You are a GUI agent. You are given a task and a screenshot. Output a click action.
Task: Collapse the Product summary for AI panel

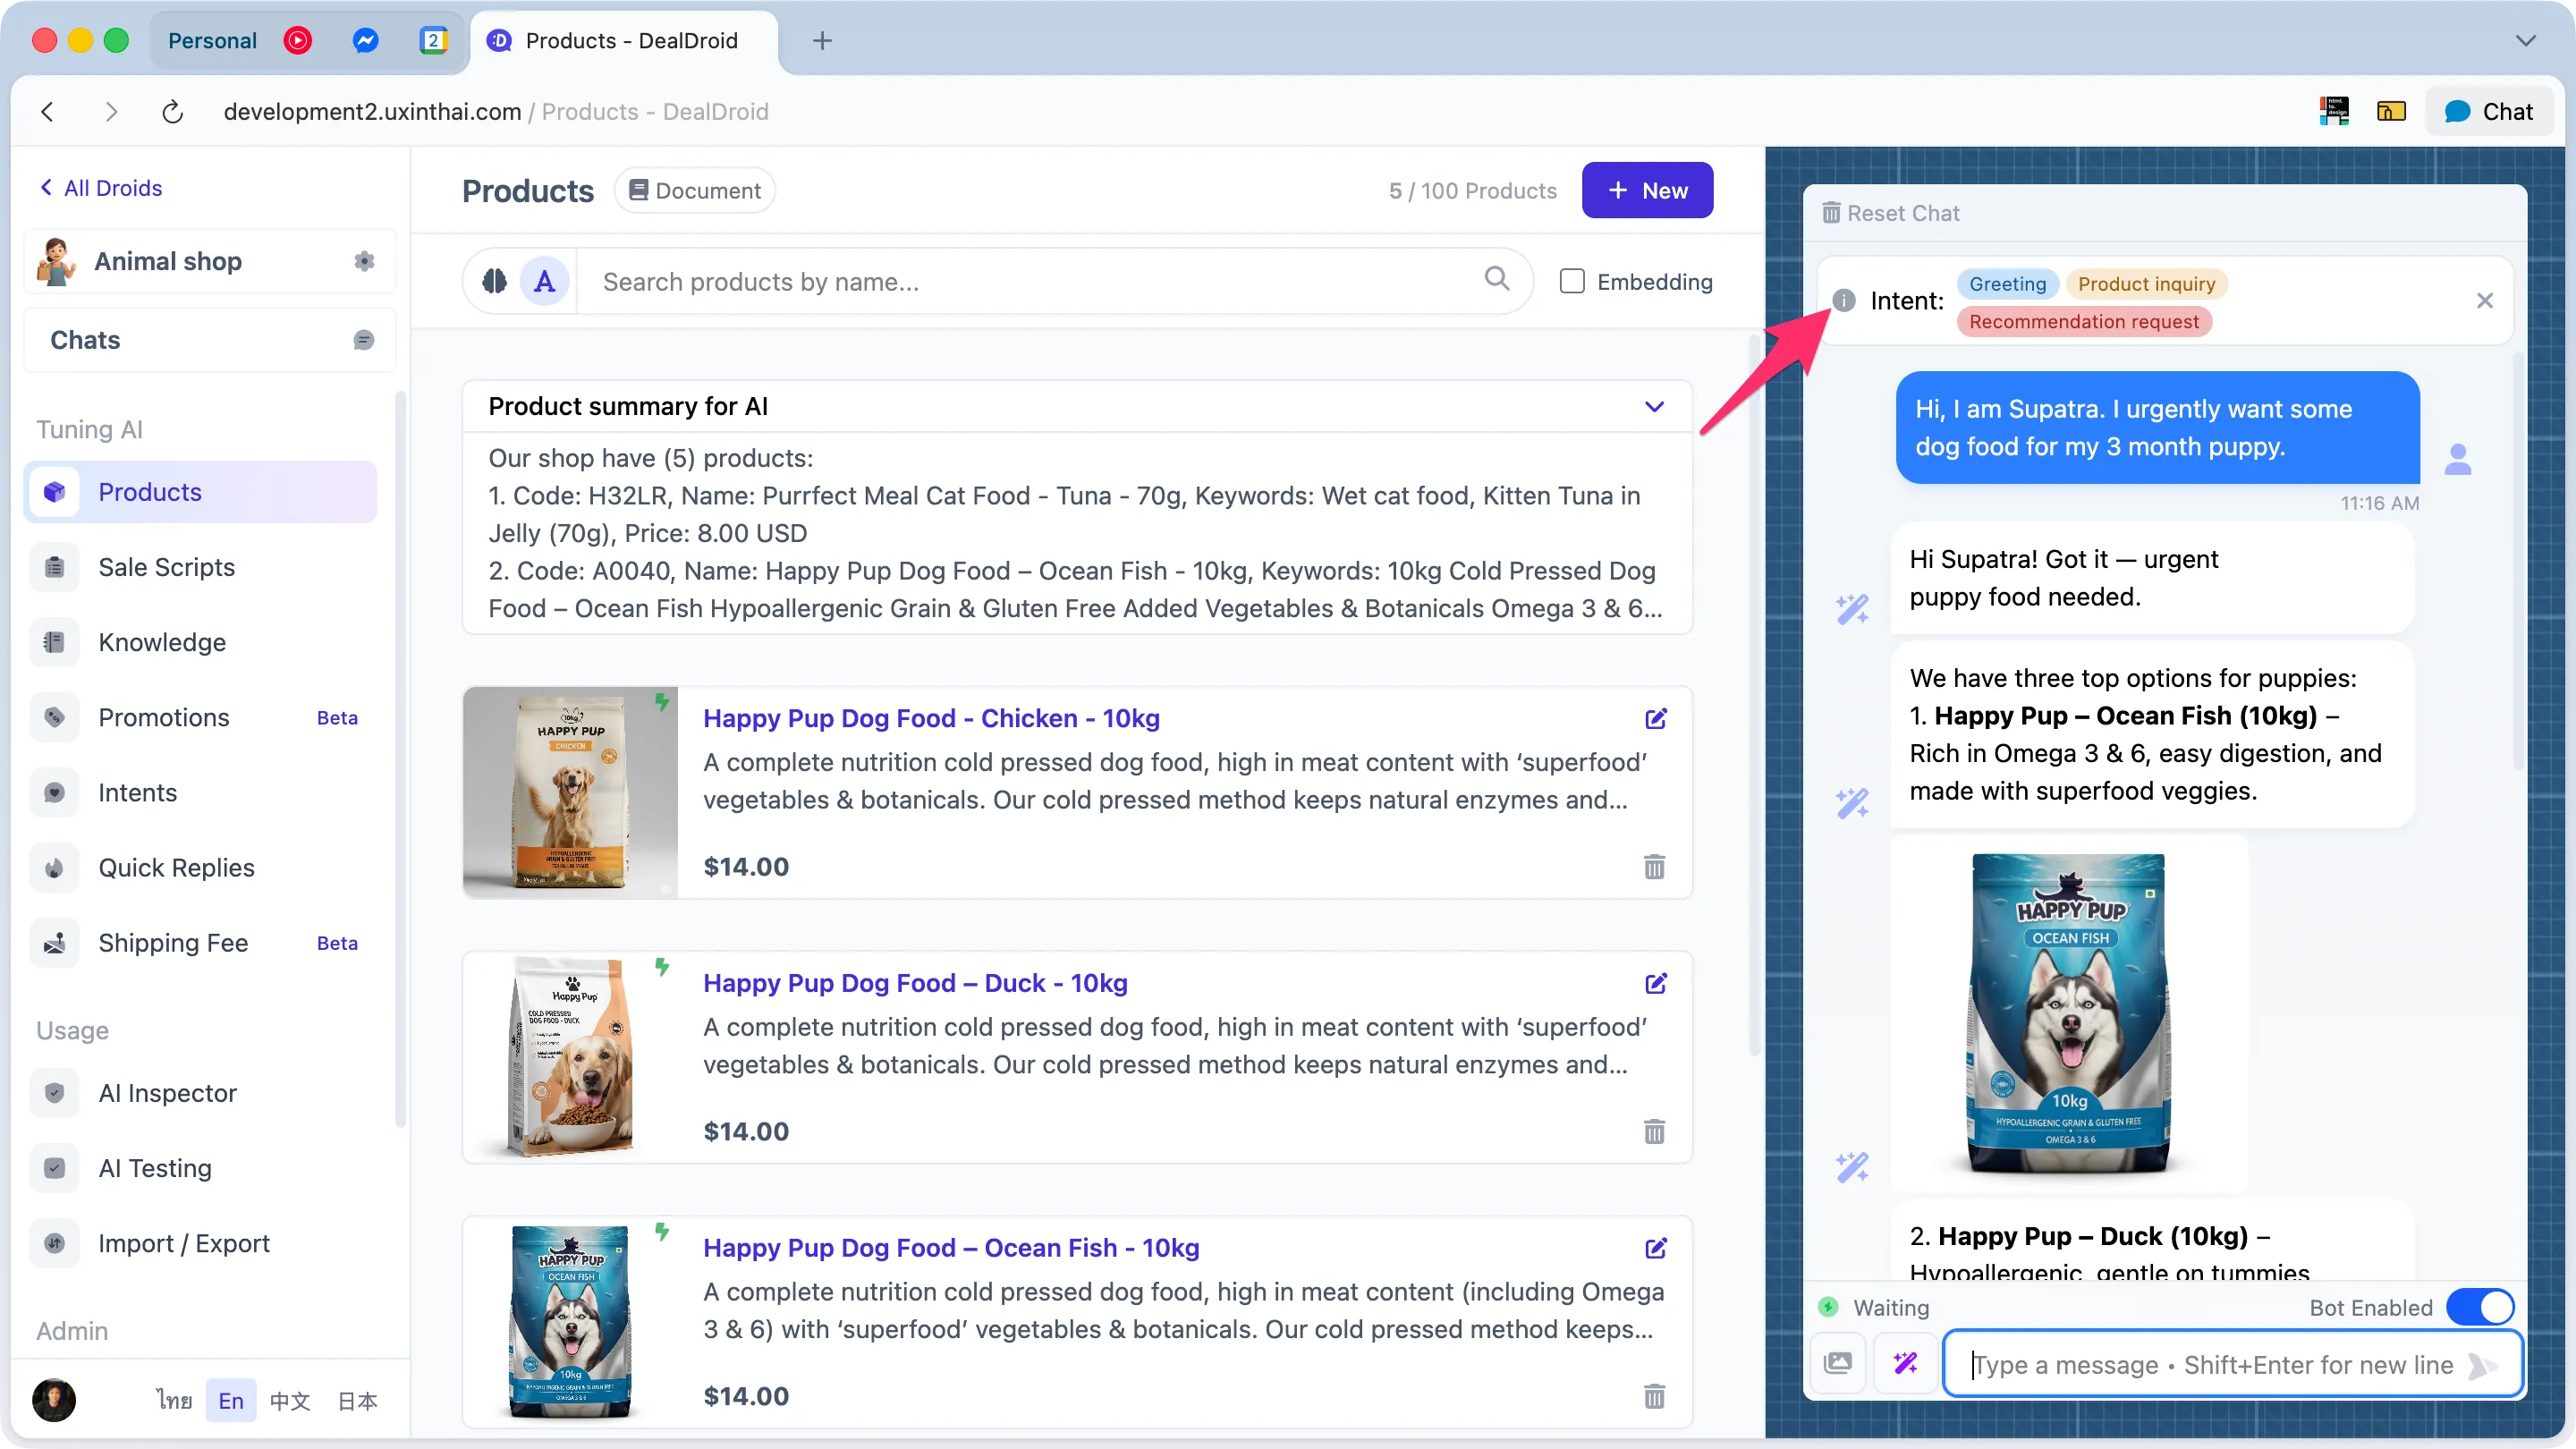[x=1654, y=406]
